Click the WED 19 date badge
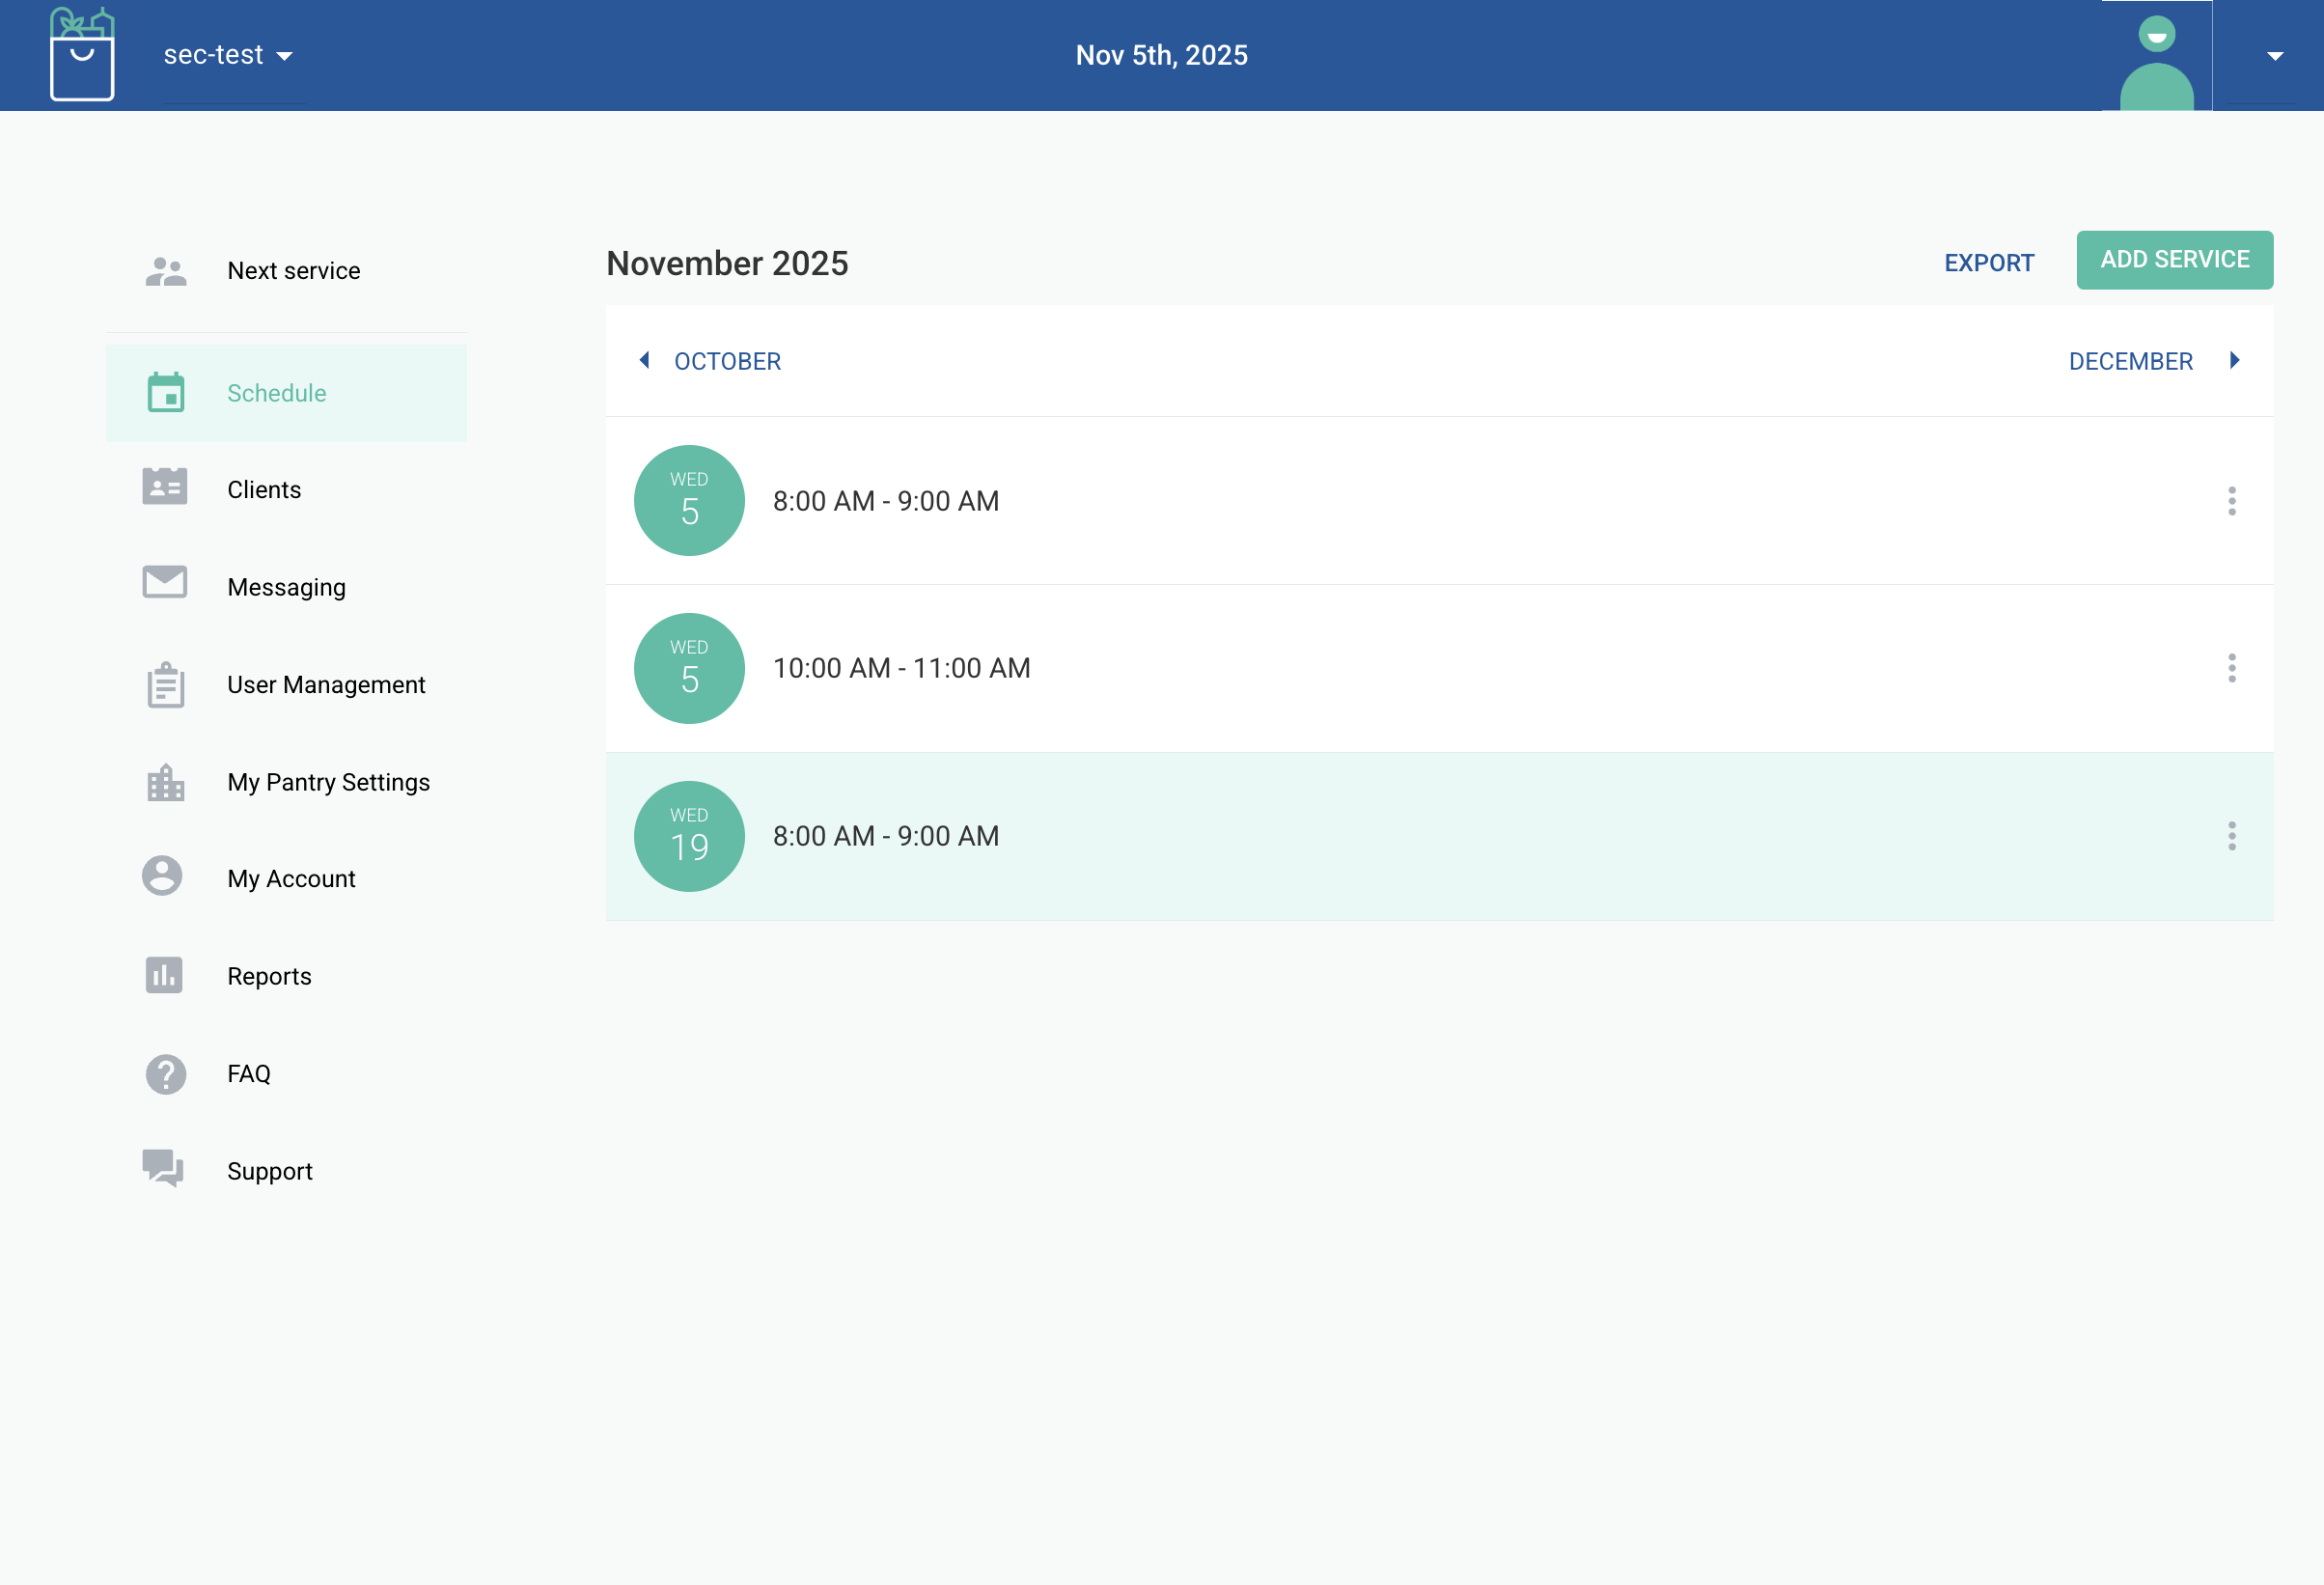Image resolution: width=2324 pixels, height=1585 pixels. 689,836
